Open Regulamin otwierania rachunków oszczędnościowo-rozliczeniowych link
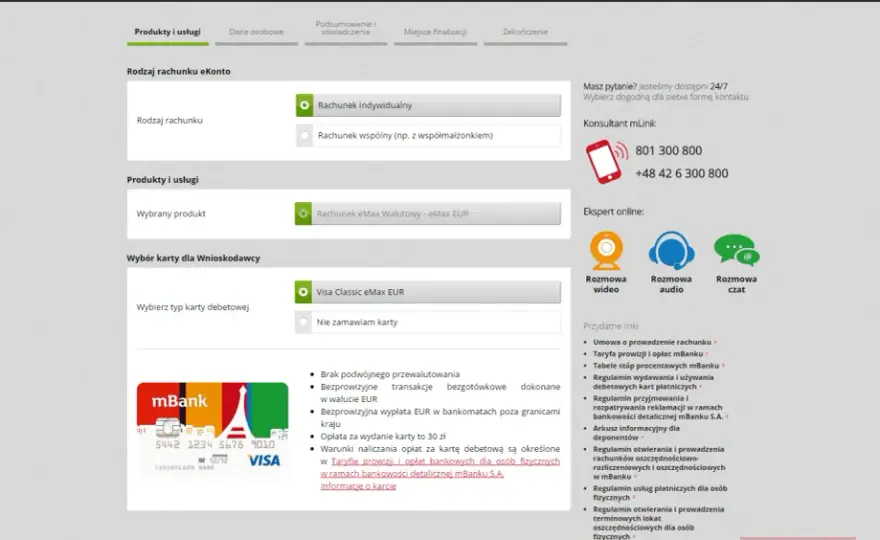The image size is (880, 540). (x=659, y=463)
